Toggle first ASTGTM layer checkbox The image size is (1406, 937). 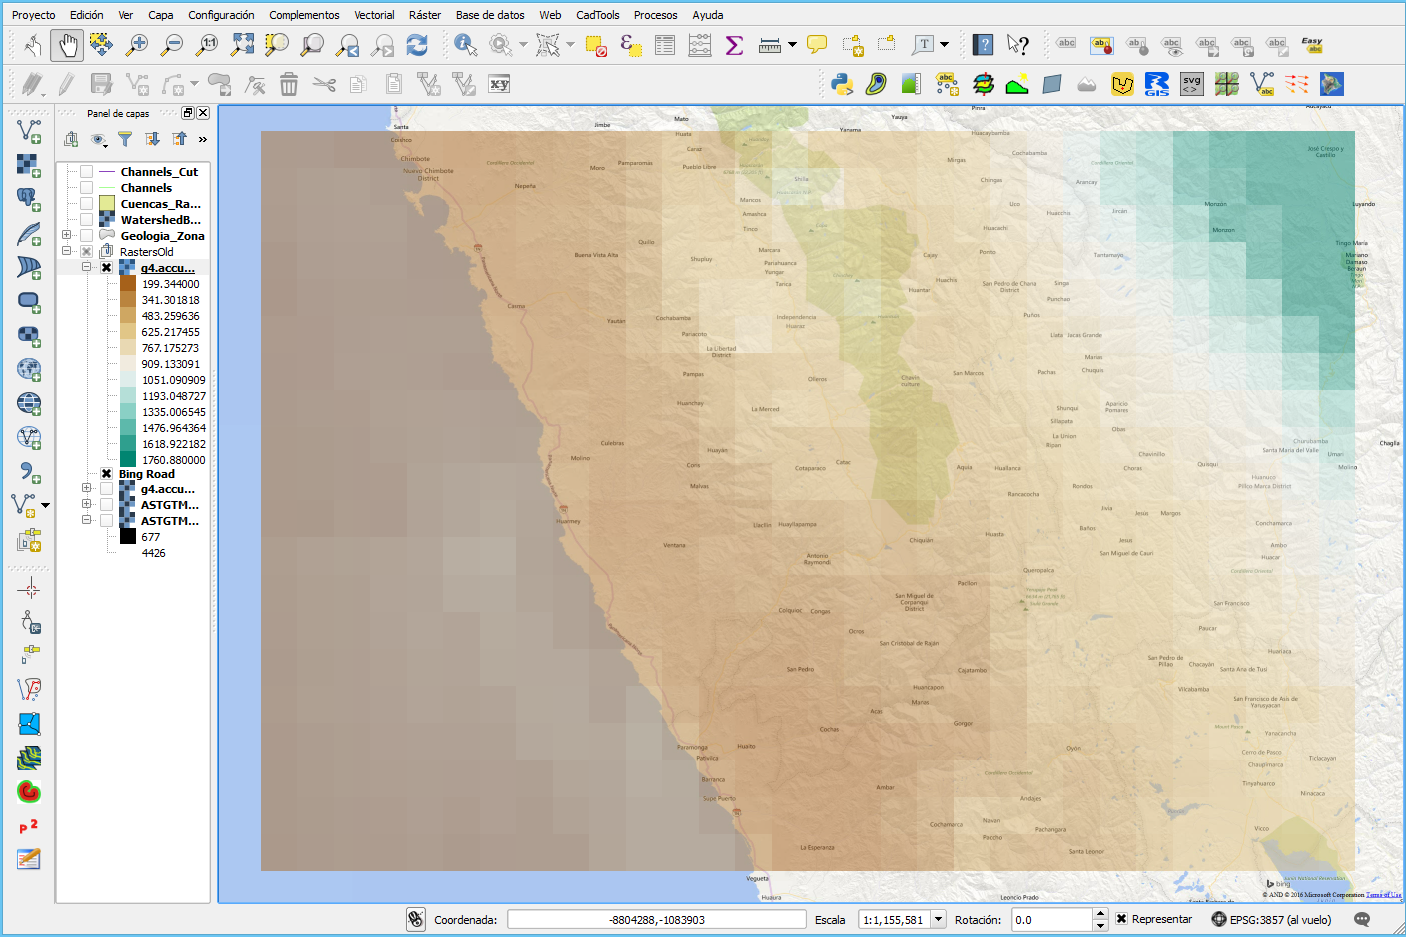pos(106,505)
